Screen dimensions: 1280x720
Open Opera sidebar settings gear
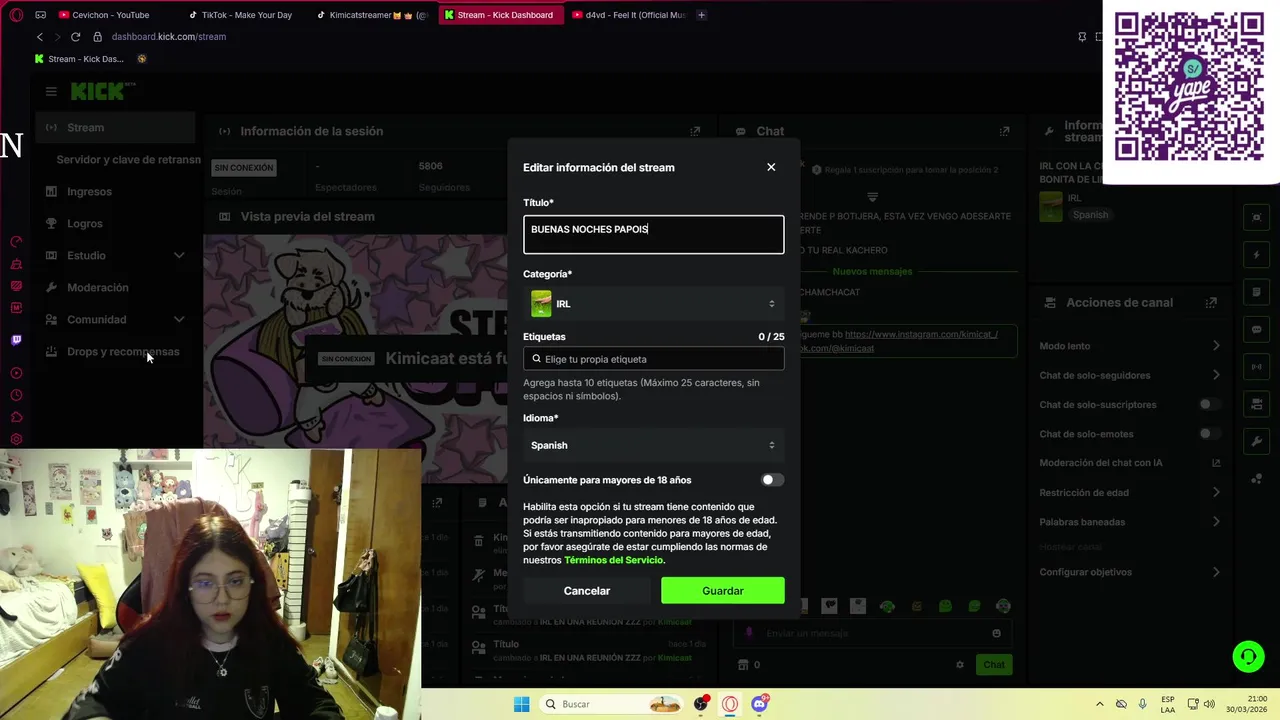click(x=16, y=439)
